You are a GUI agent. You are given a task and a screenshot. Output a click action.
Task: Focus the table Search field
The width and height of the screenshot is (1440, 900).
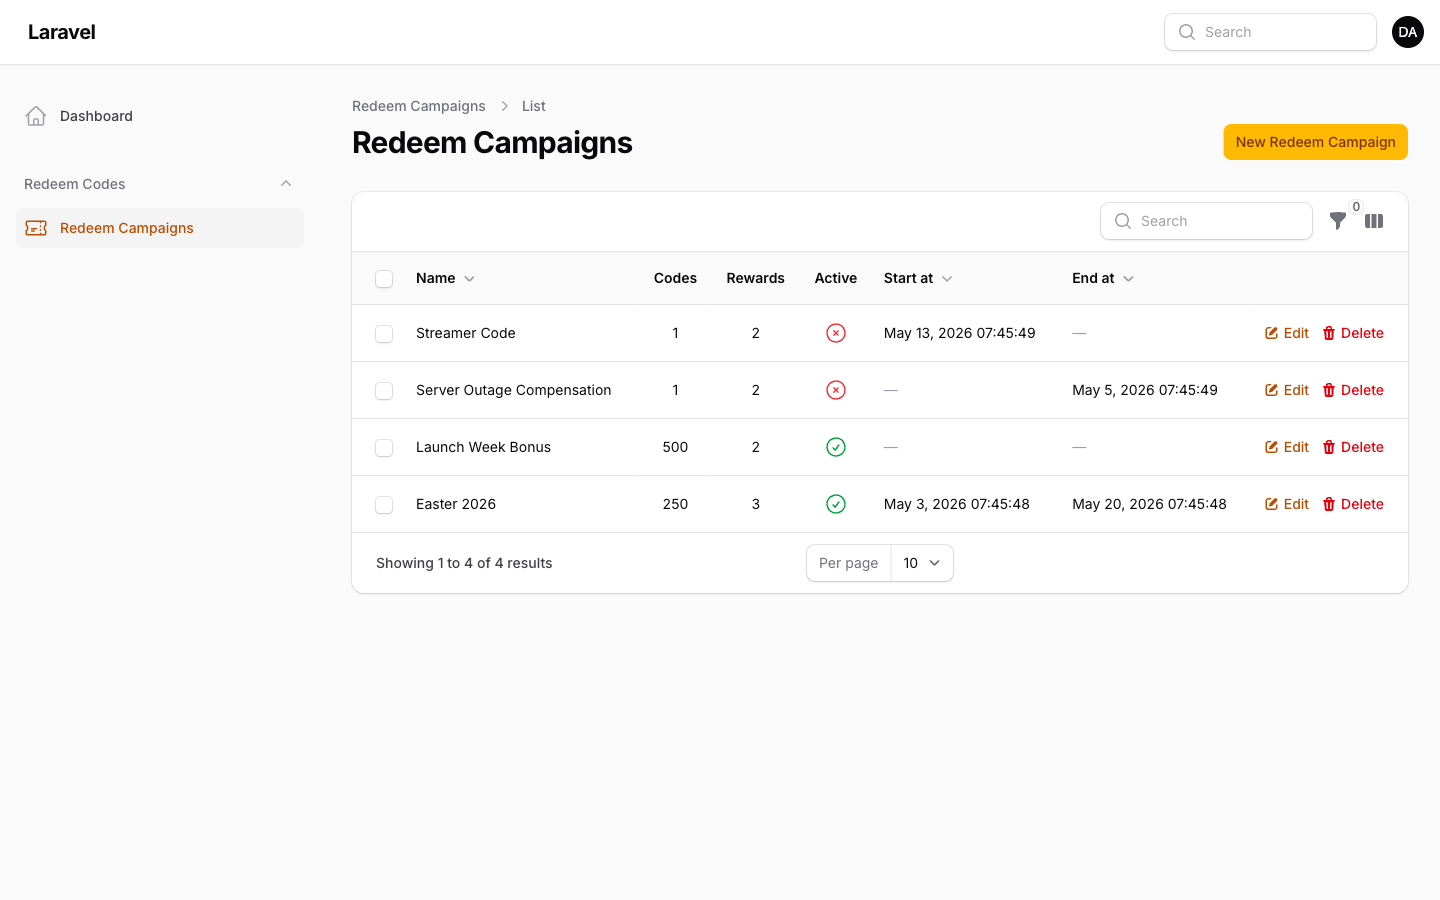[x=1206, y=221]
